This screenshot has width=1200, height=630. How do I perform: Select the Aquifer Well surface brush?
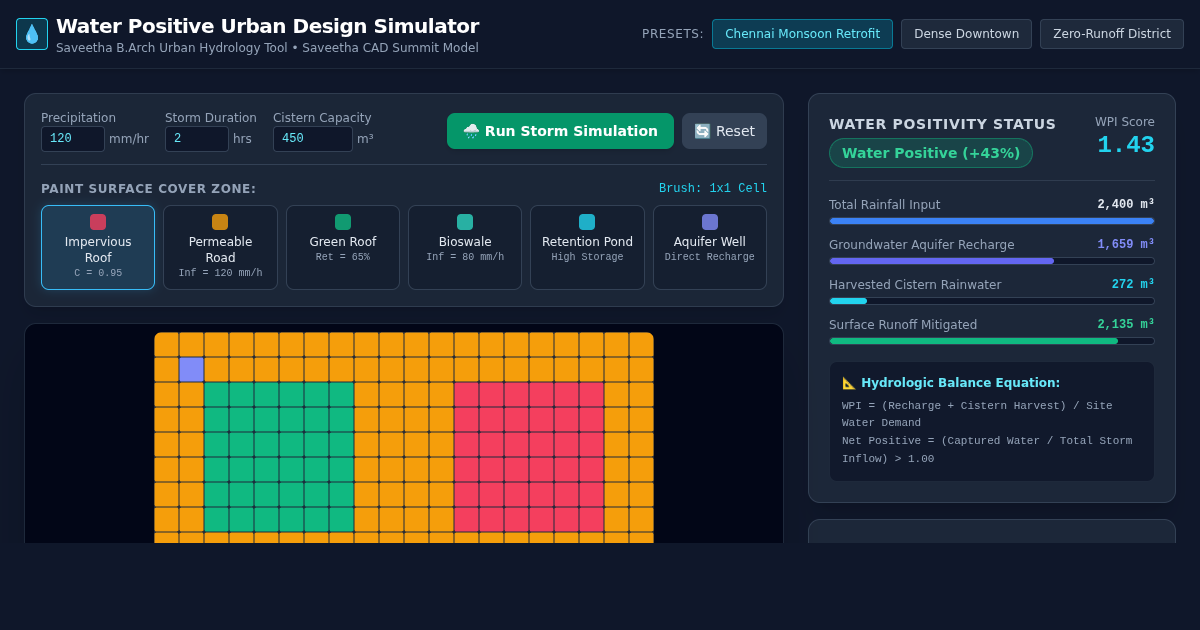[710, 247]
